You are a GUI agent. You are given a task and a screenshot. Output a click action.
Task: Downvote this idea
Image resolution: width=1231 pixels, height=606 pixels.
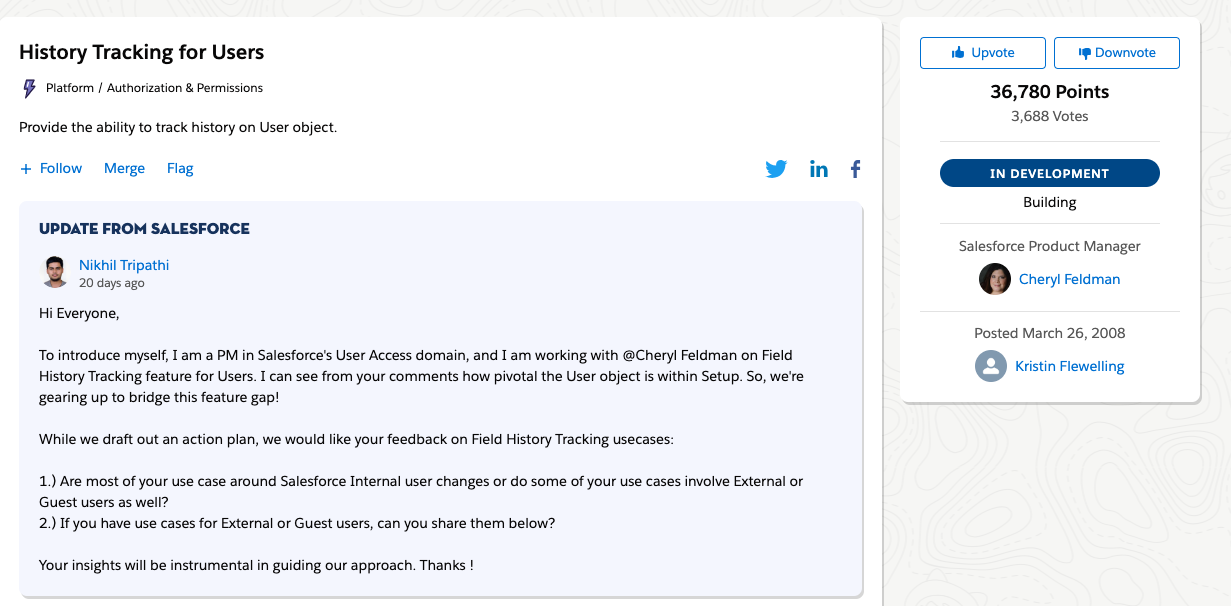1117,53
